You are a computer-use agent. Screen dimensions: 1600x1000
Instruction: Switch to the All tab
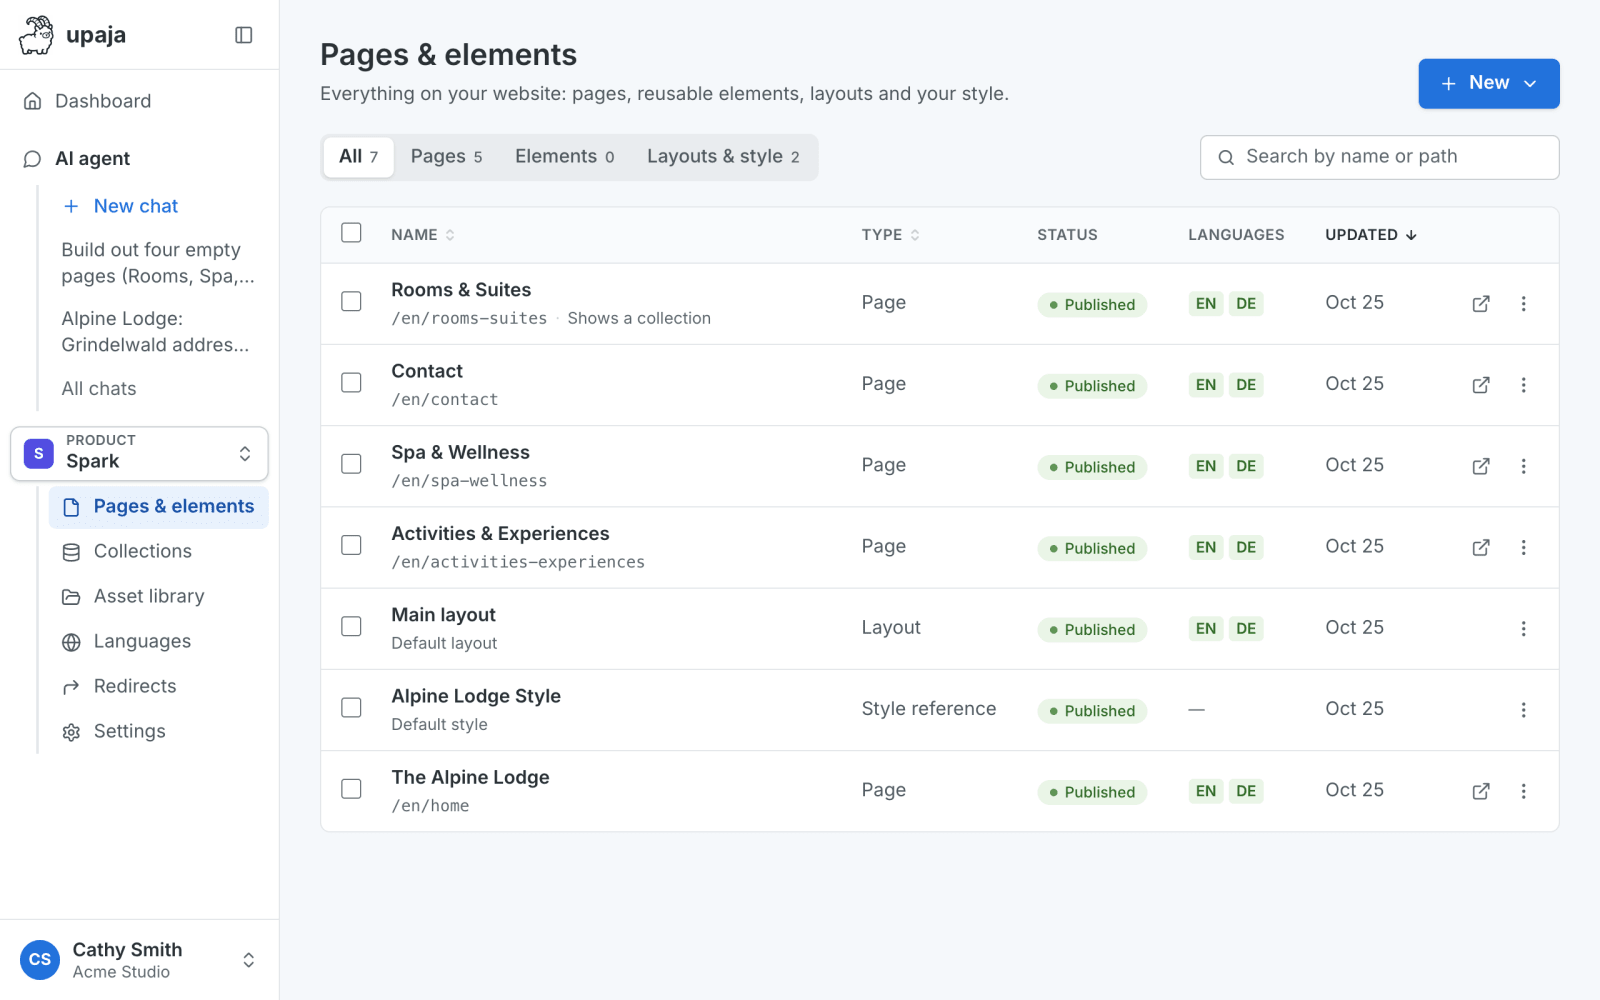(x=358, y=157)
